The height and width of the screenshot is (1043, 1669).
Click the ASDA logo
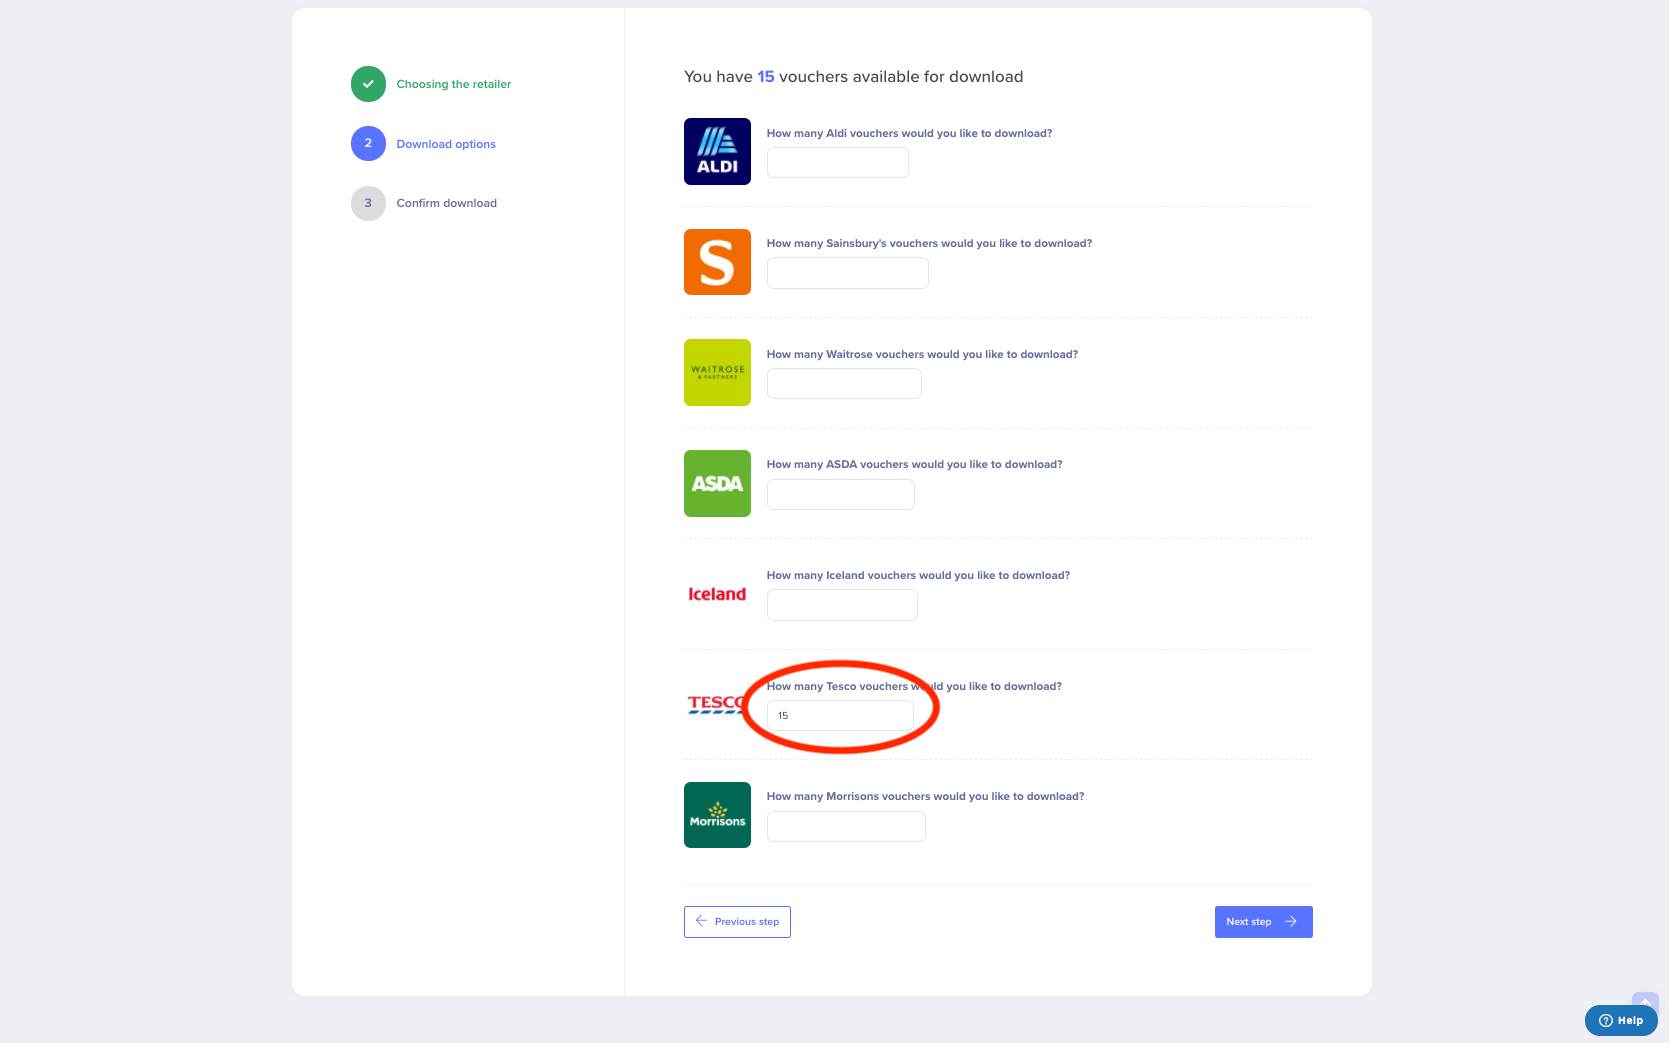tap(717, 483)
